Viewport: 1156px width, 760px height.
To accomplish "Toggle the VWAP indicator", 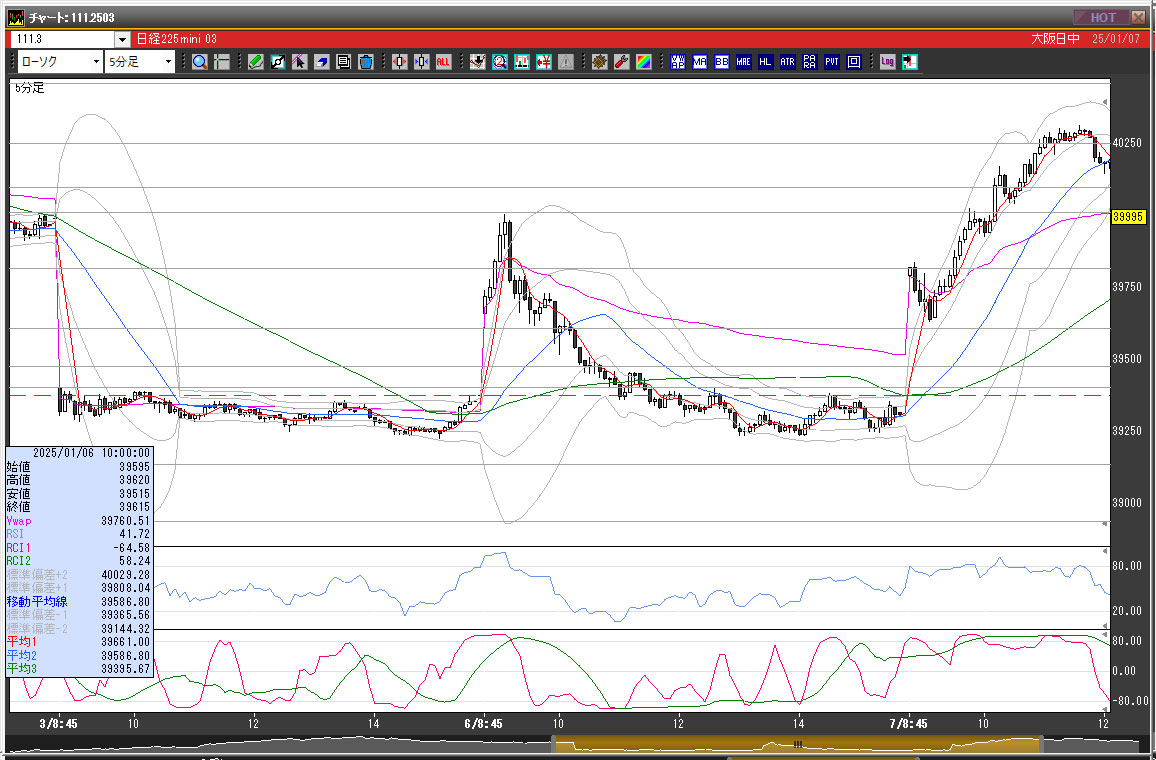I will [x=678, y=62].
